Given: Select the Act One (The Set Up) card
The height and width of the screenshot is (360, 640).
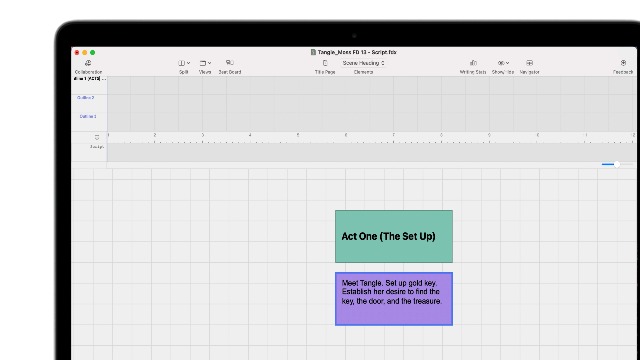Looking at the screenshot, I should click(x=394, y=236).
